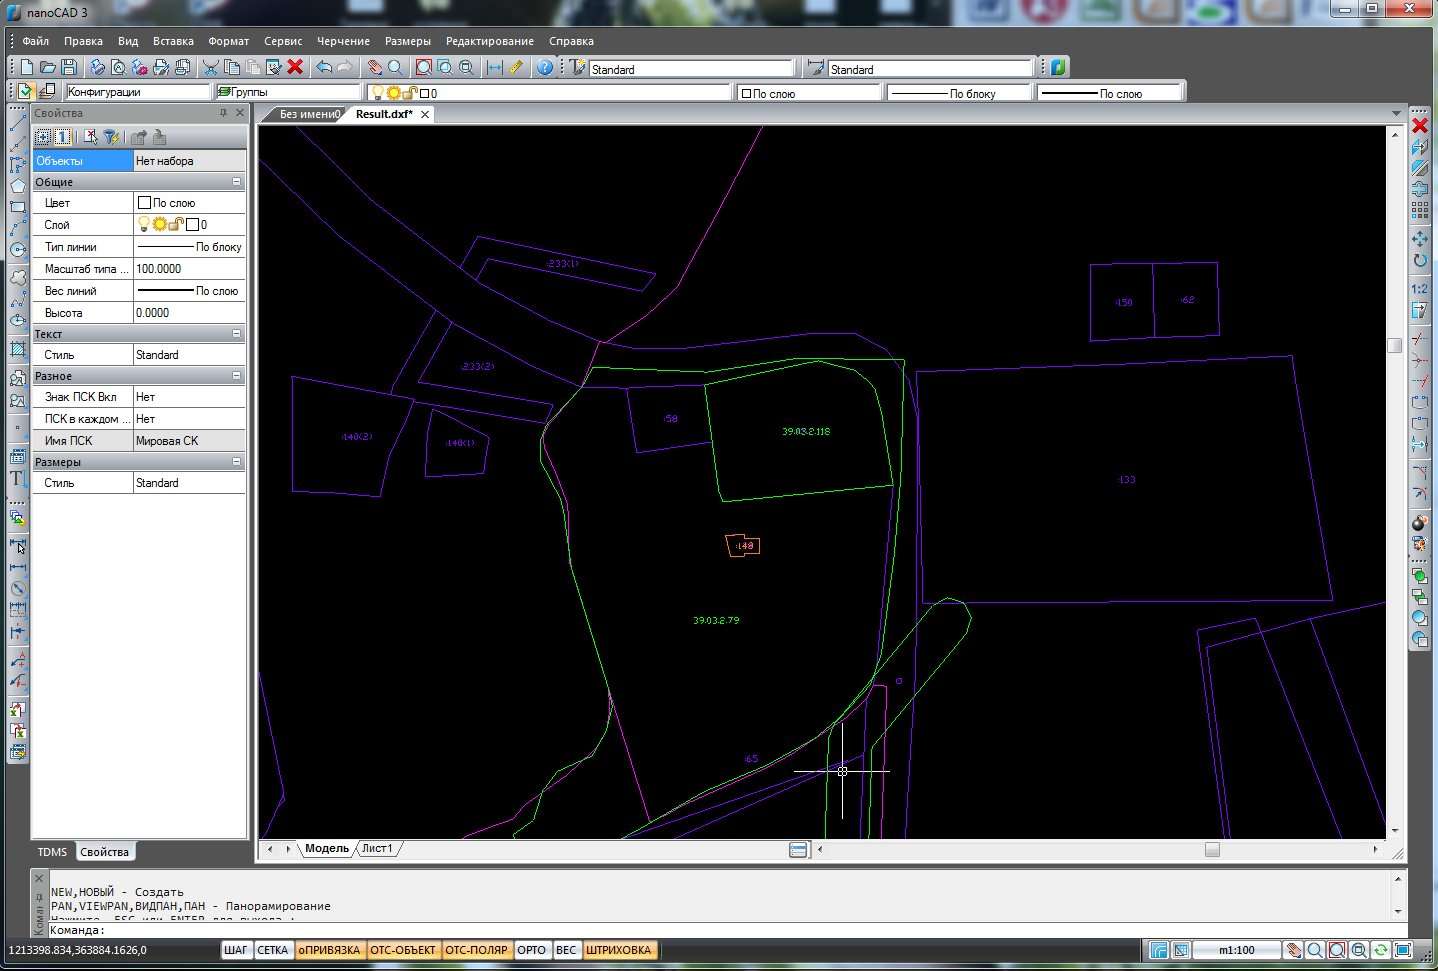
Task: Open the lineweight По слою dropdown in toolbar
Action: point(1109,93)
